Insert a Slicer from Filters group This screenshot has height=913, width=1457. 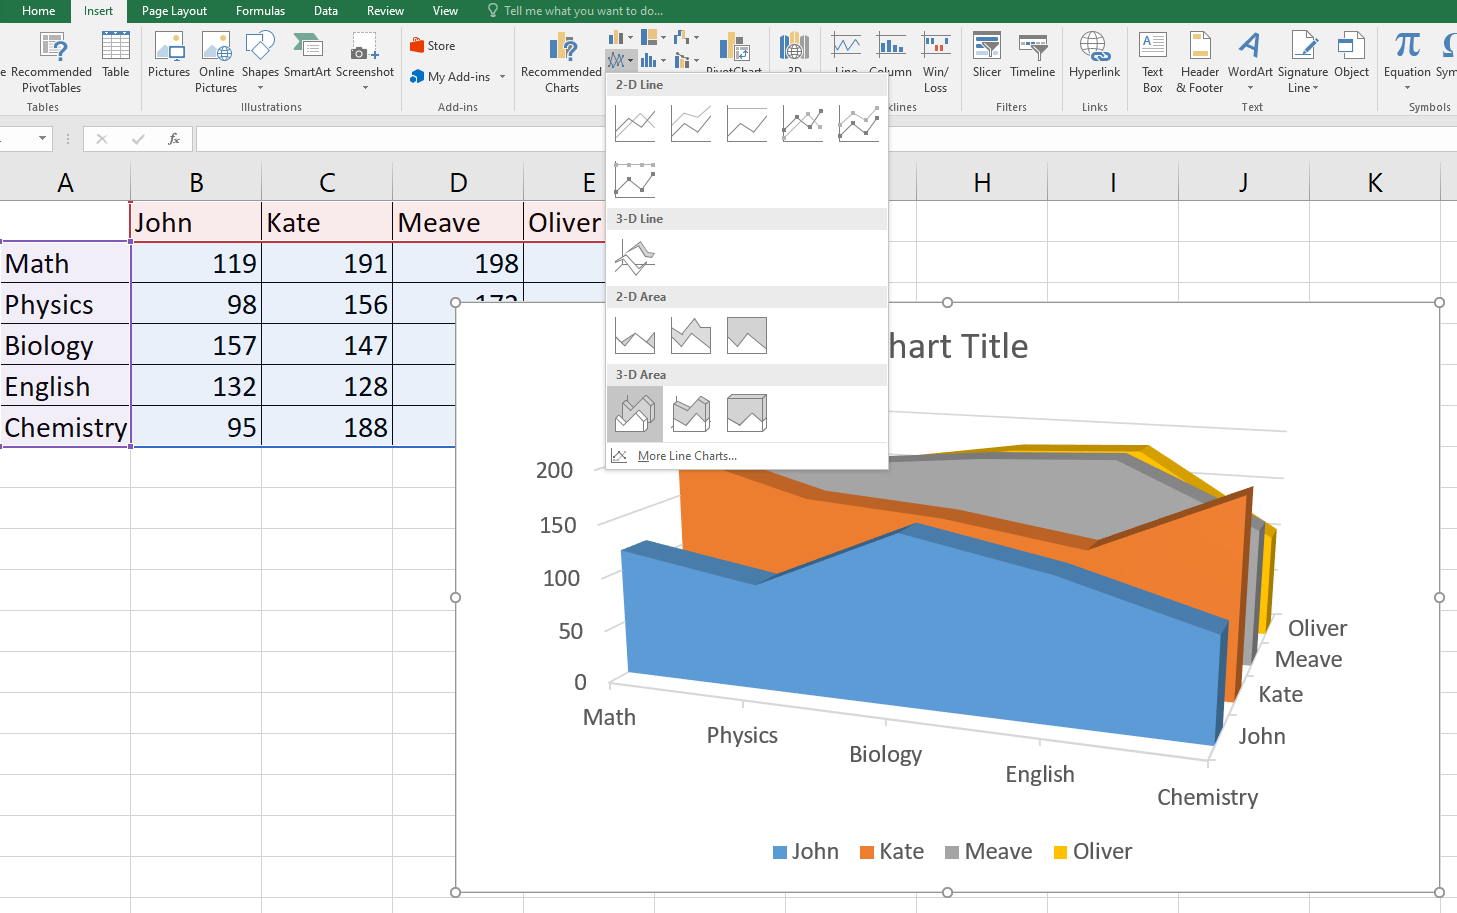pyautogui.click(x=986, y=56)
